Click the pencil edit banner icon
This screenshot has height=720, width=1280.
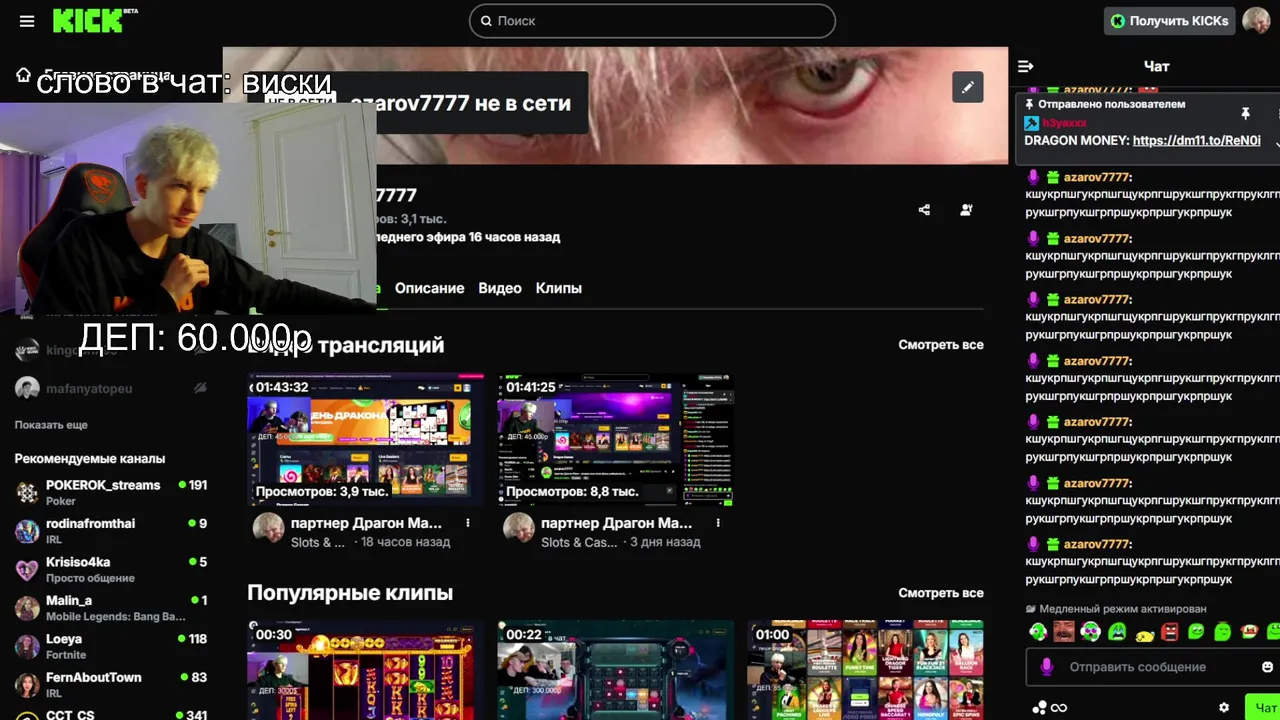(967, 87)
